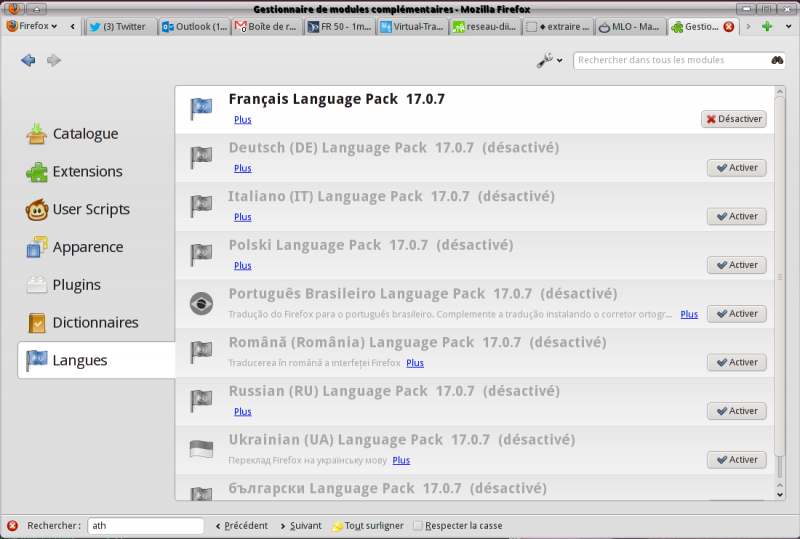Select the Langues category

pyautogui.click(x=96, y=360)
